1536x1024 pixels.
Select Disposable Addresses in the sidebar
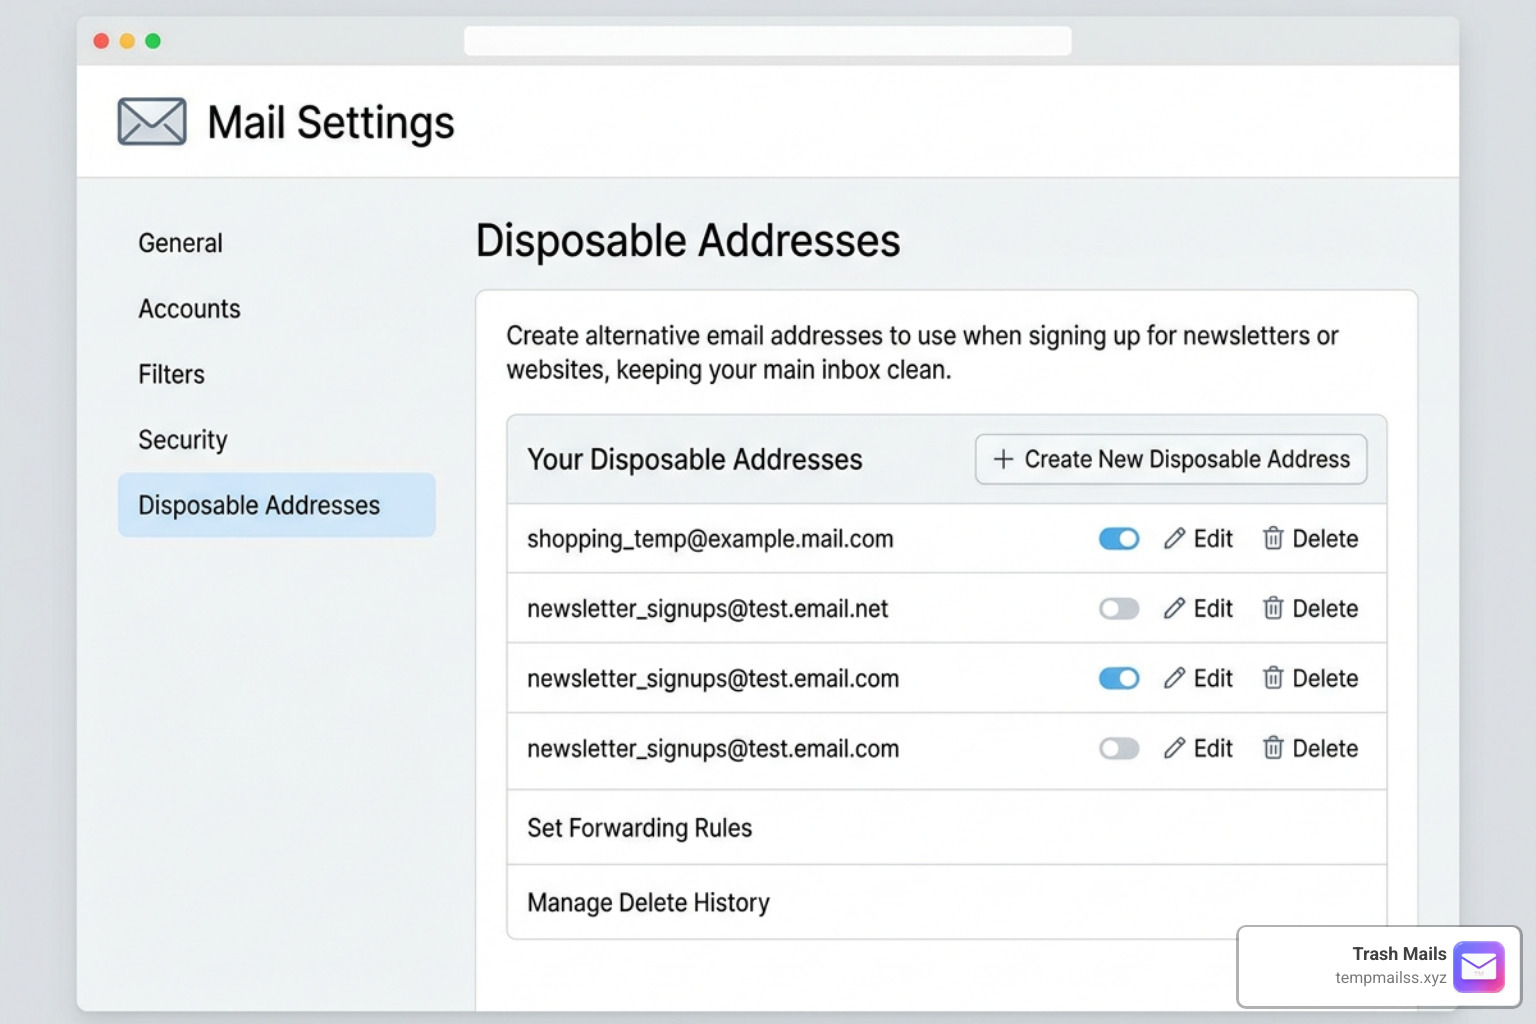coord(277,505)
